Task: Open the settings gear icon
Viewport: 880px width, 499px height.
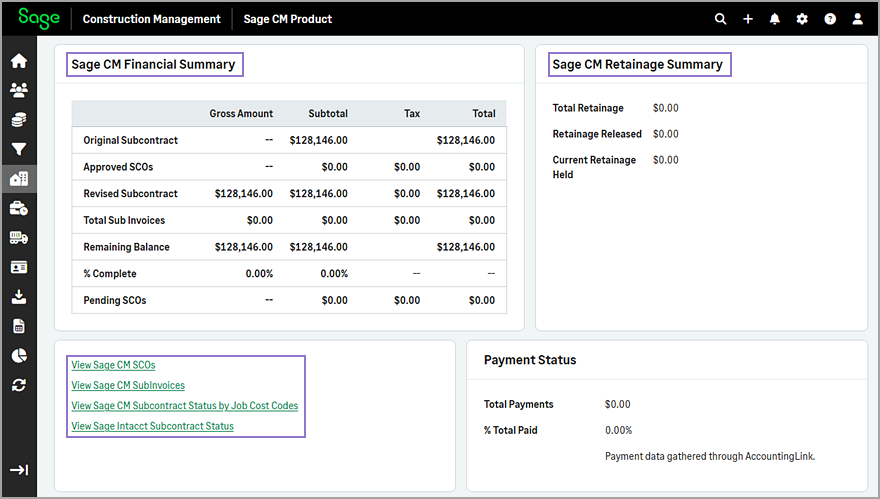Action: point(802,19)
